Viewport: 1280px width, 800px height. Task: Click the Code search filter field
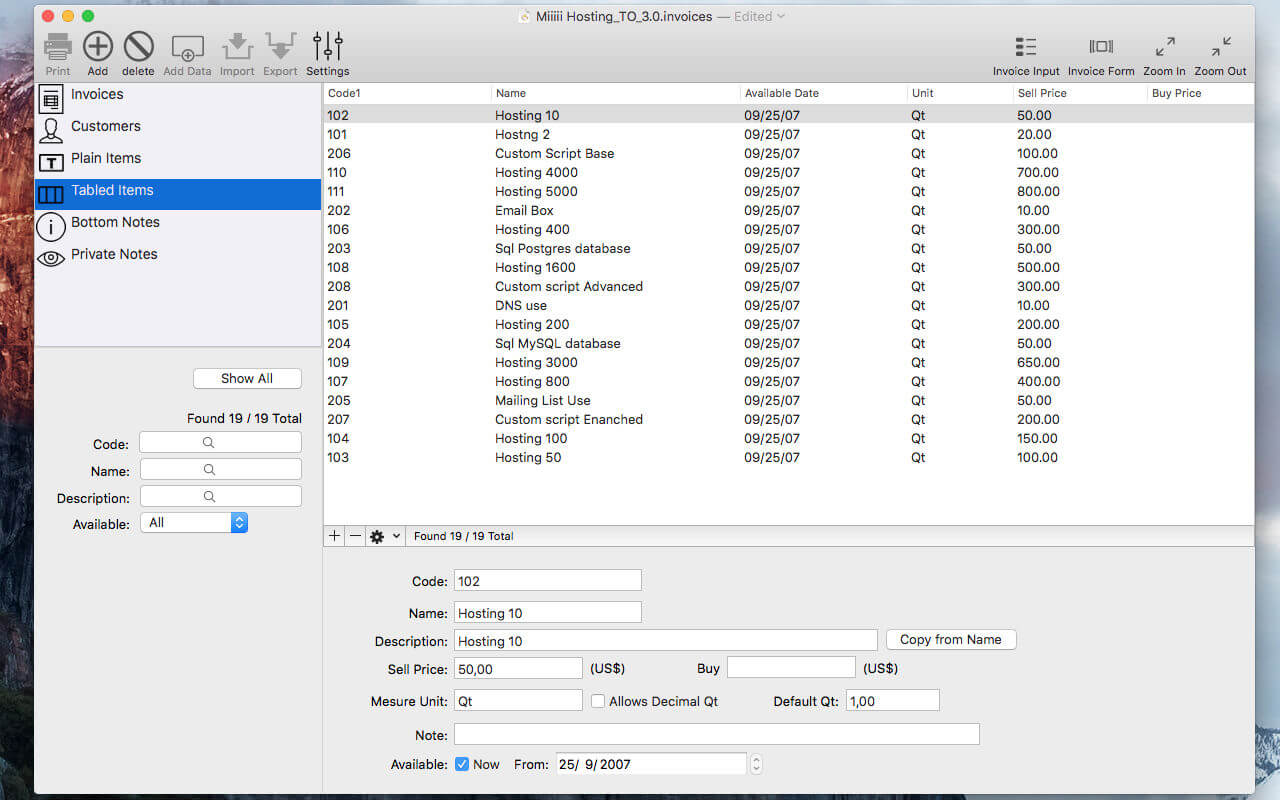click(x=220, y=442)
